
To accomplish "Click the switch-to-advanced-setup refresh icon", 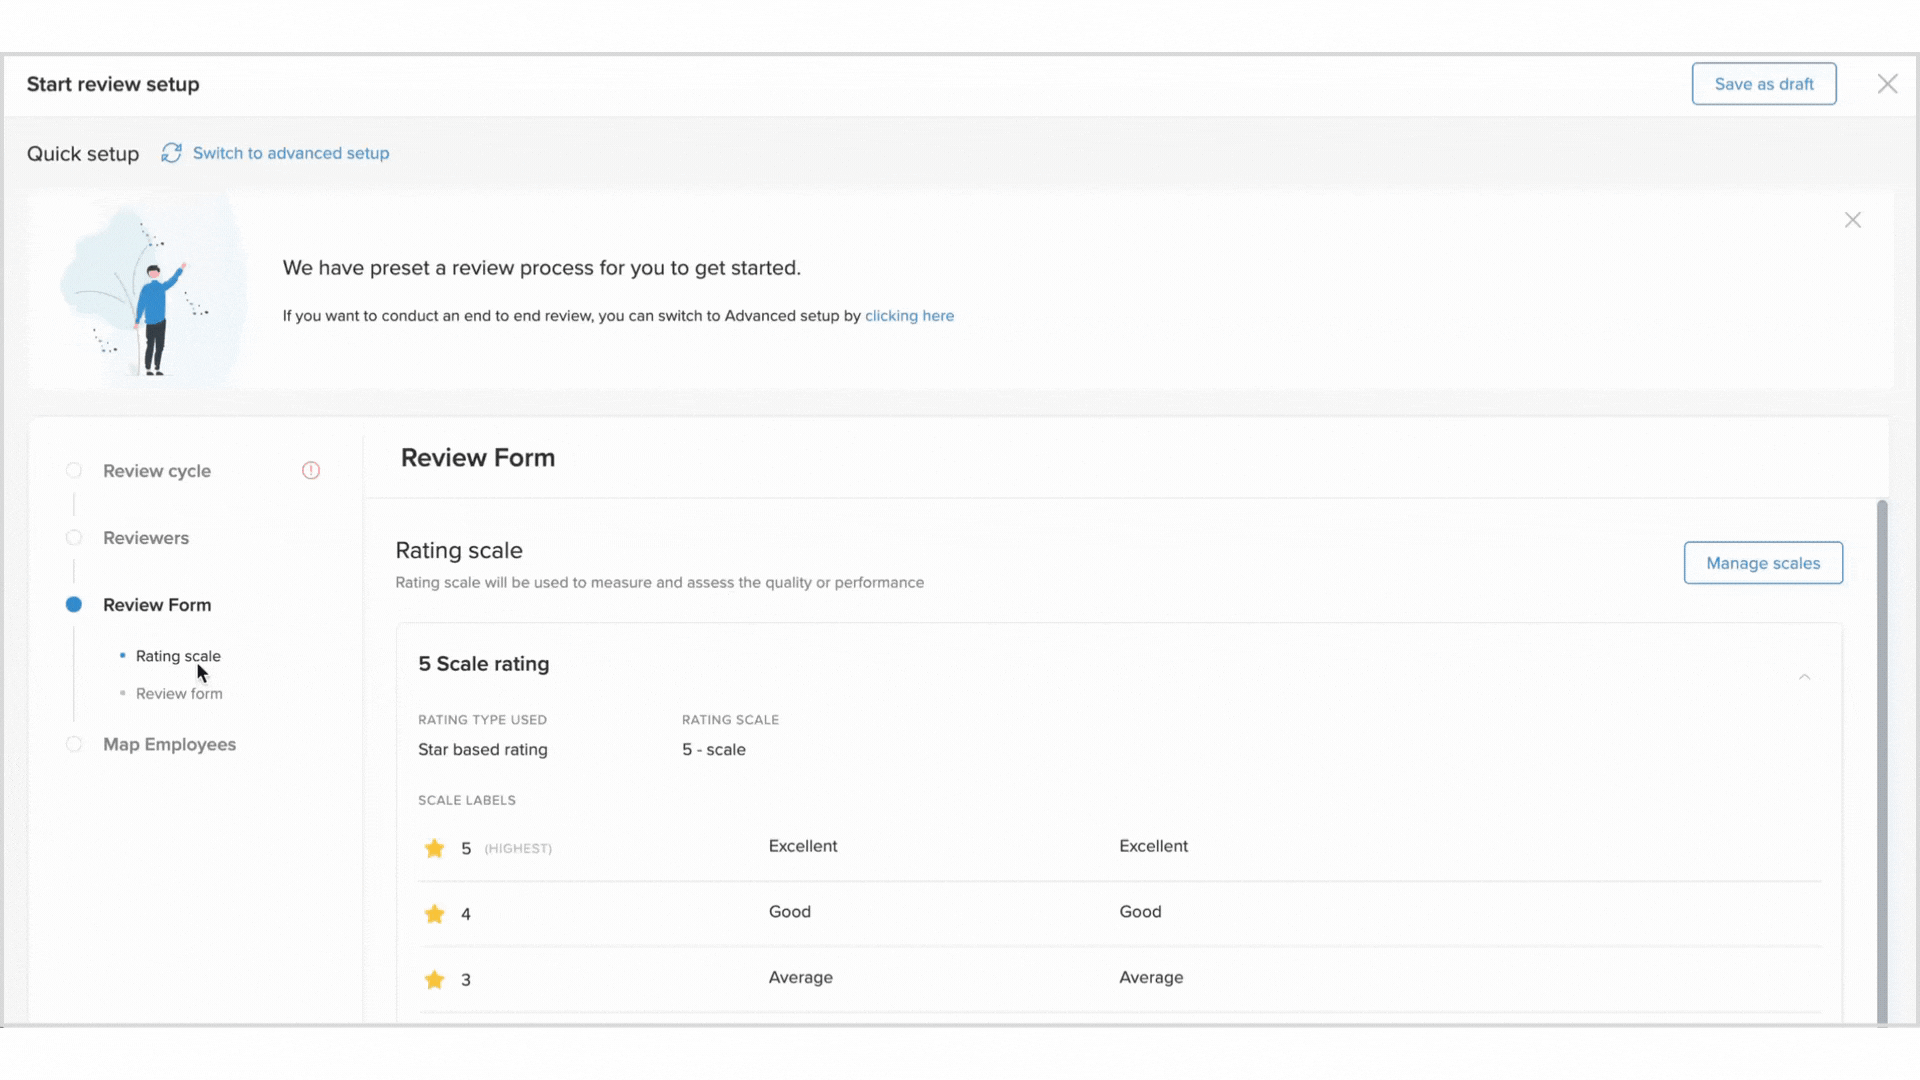I will click(171, 153).
